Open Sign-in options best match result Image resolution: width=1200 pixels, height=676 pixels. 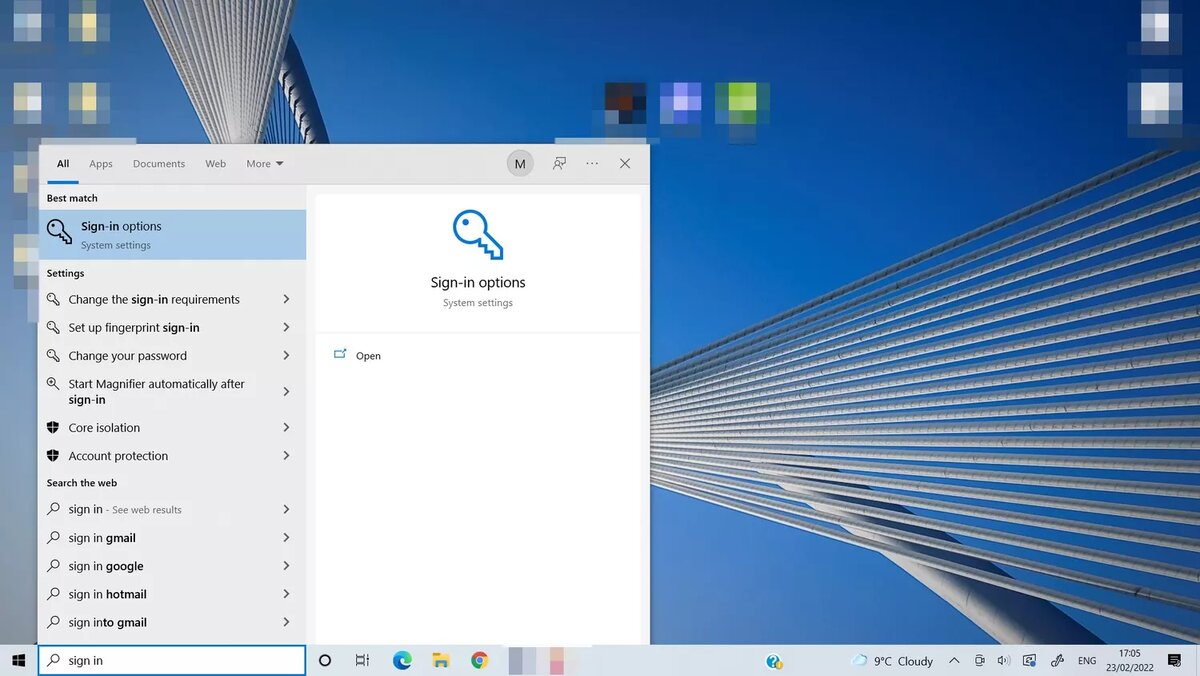[x=172, y=234]
